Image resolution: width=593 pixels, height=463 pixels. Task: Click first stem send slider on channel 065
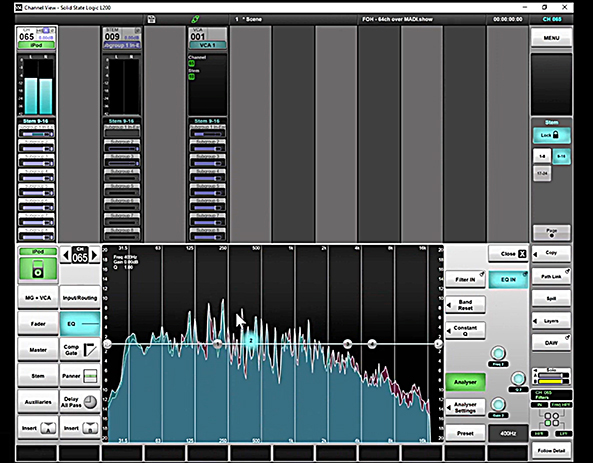tap(37, 134)
